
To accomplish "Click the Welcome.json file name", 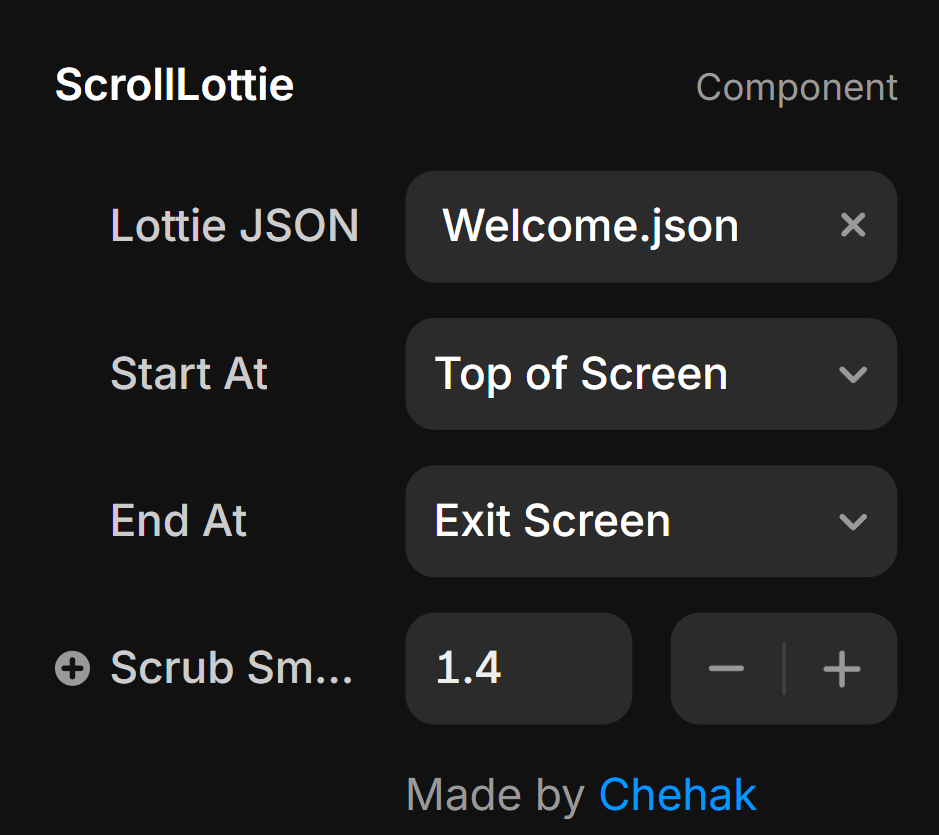I will point(590,226).
